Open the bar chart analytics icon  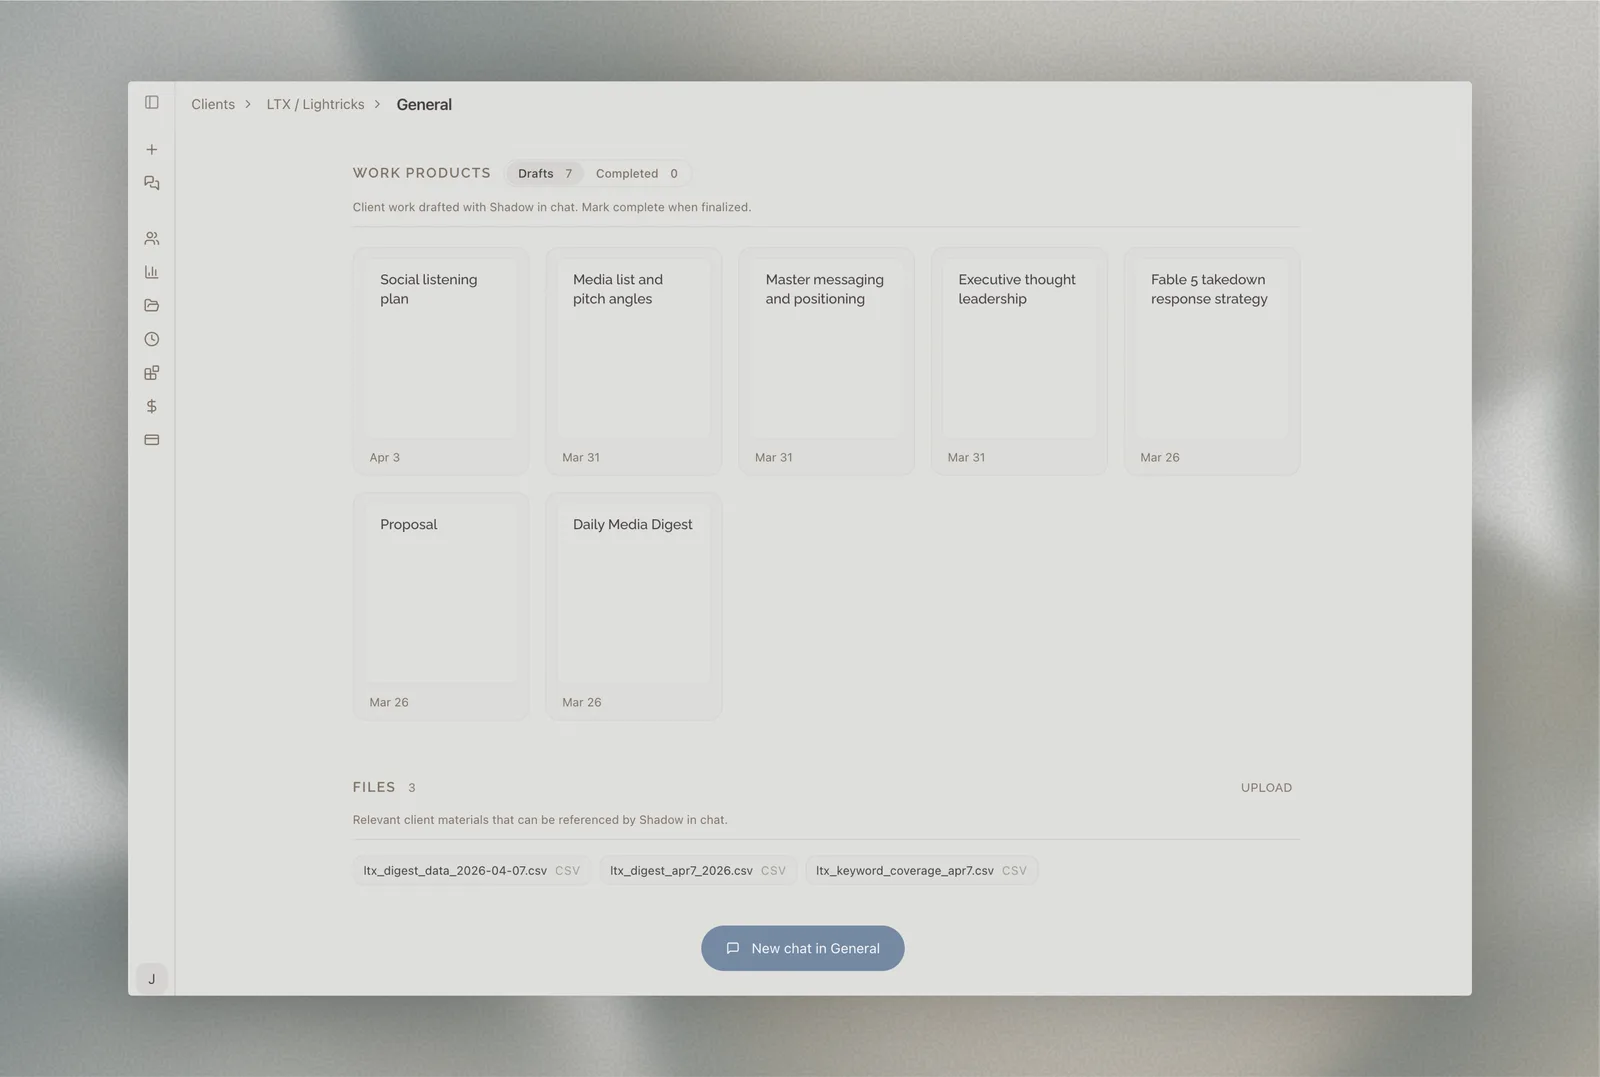[x=152, y=272]
